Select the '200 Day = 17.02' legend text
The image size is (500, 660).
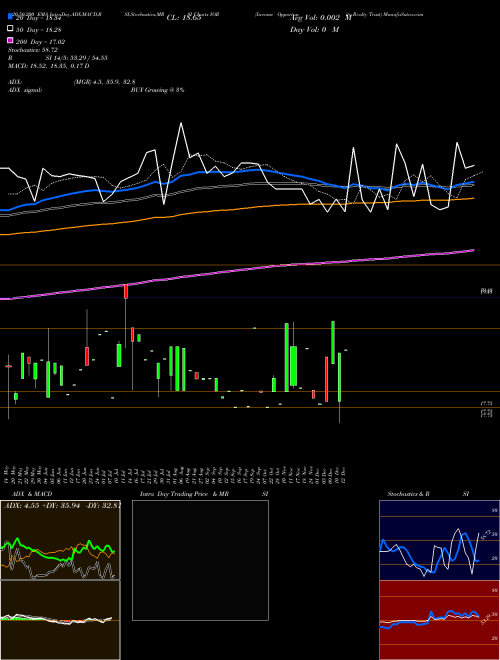point(40,42)
